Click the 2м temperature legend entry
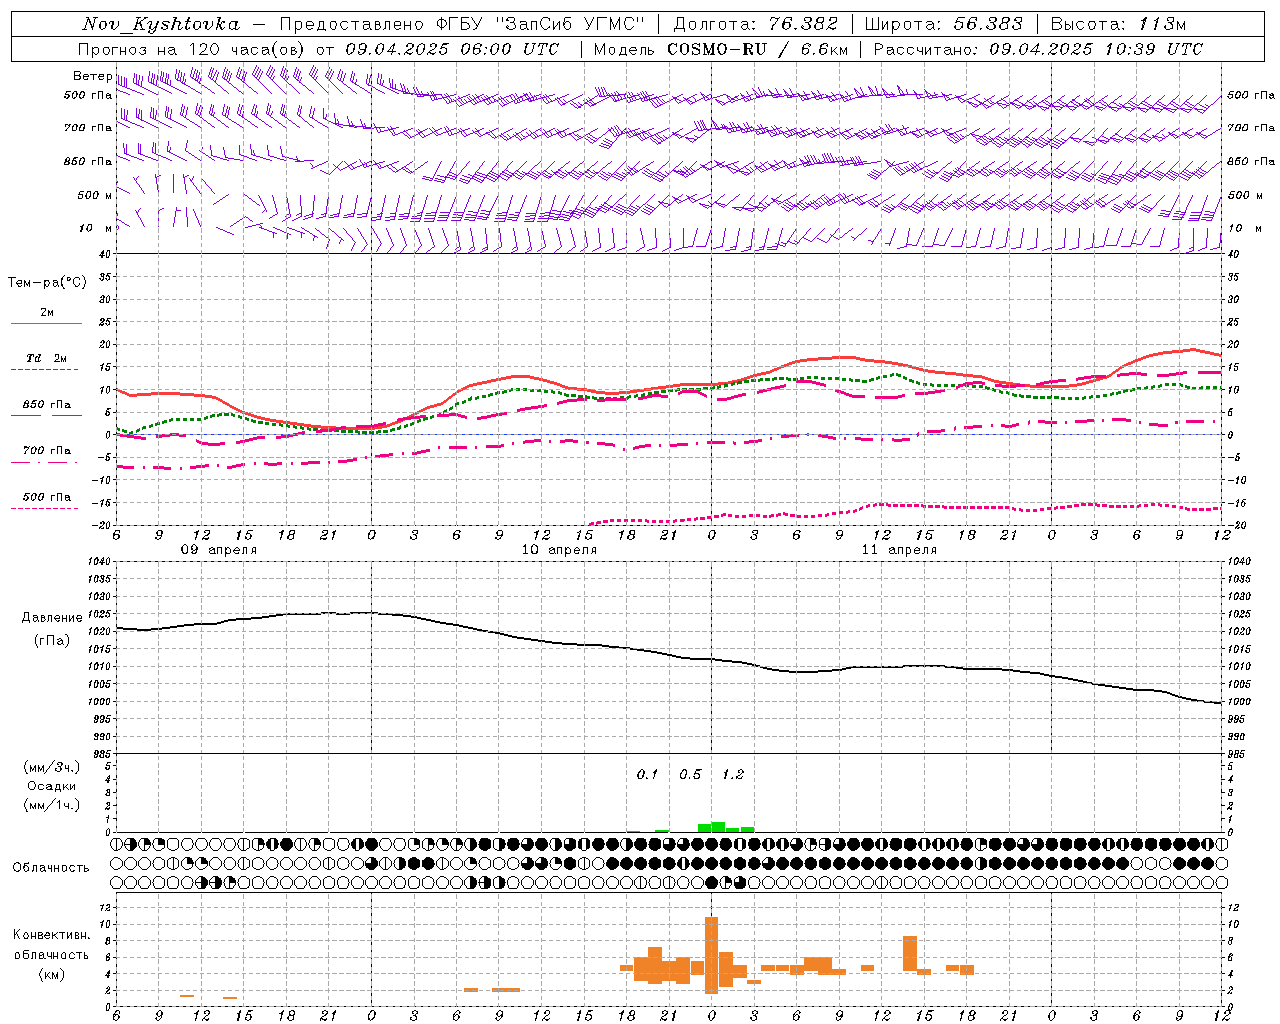This screenshot has width=1280, height=1024. pos(47,312)
